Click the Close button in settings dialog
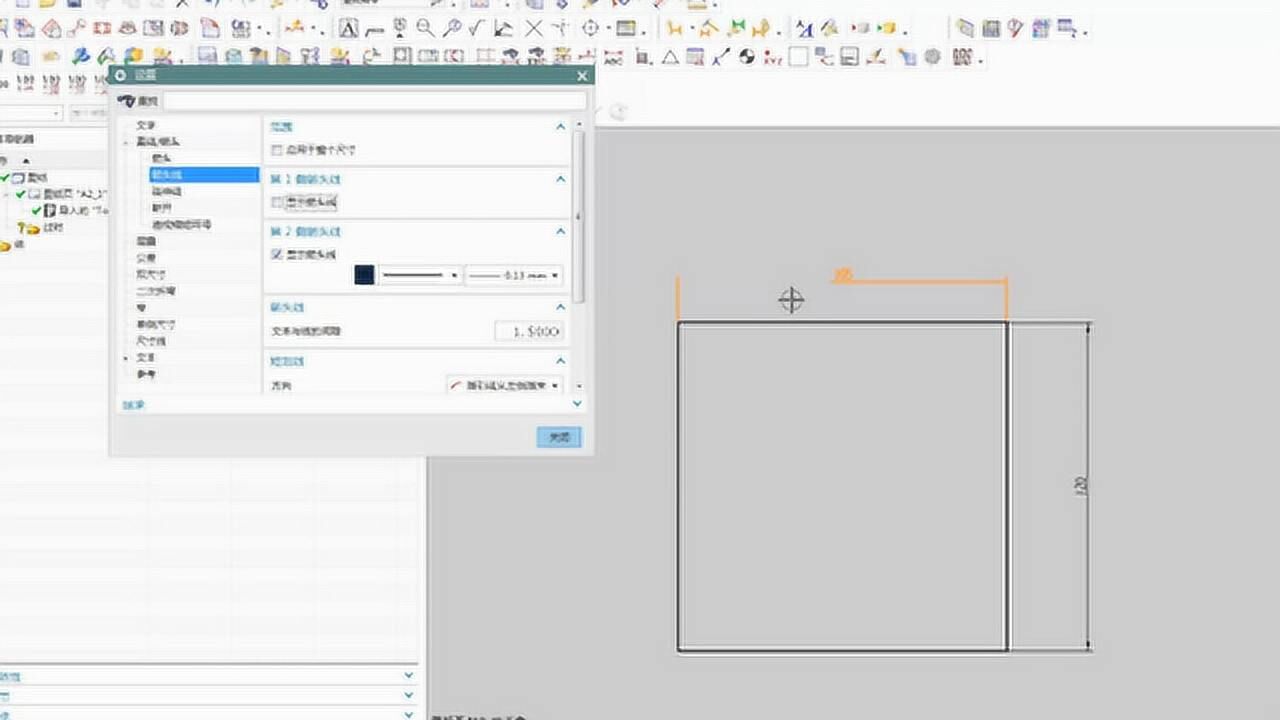 click(558, 437)
